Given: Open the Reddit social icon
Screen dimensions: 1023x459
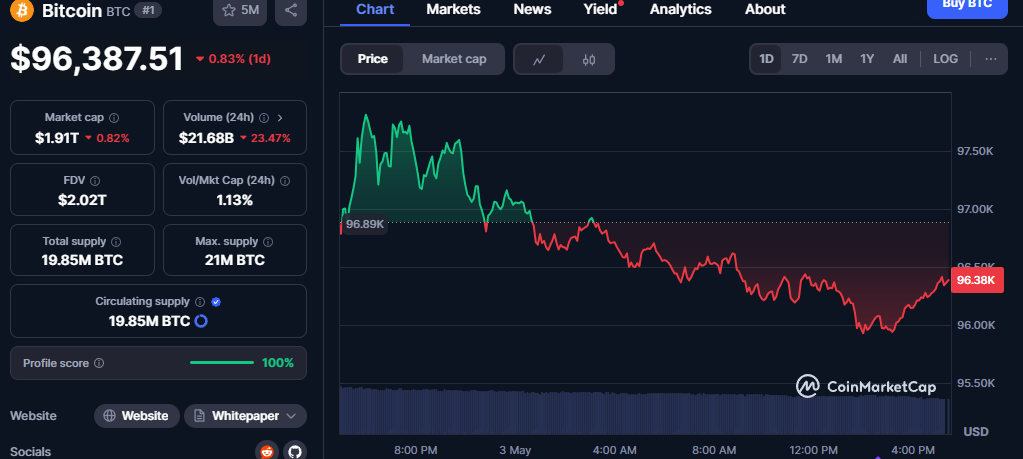Looking at the screenshot, I should [x=266, y=451].
